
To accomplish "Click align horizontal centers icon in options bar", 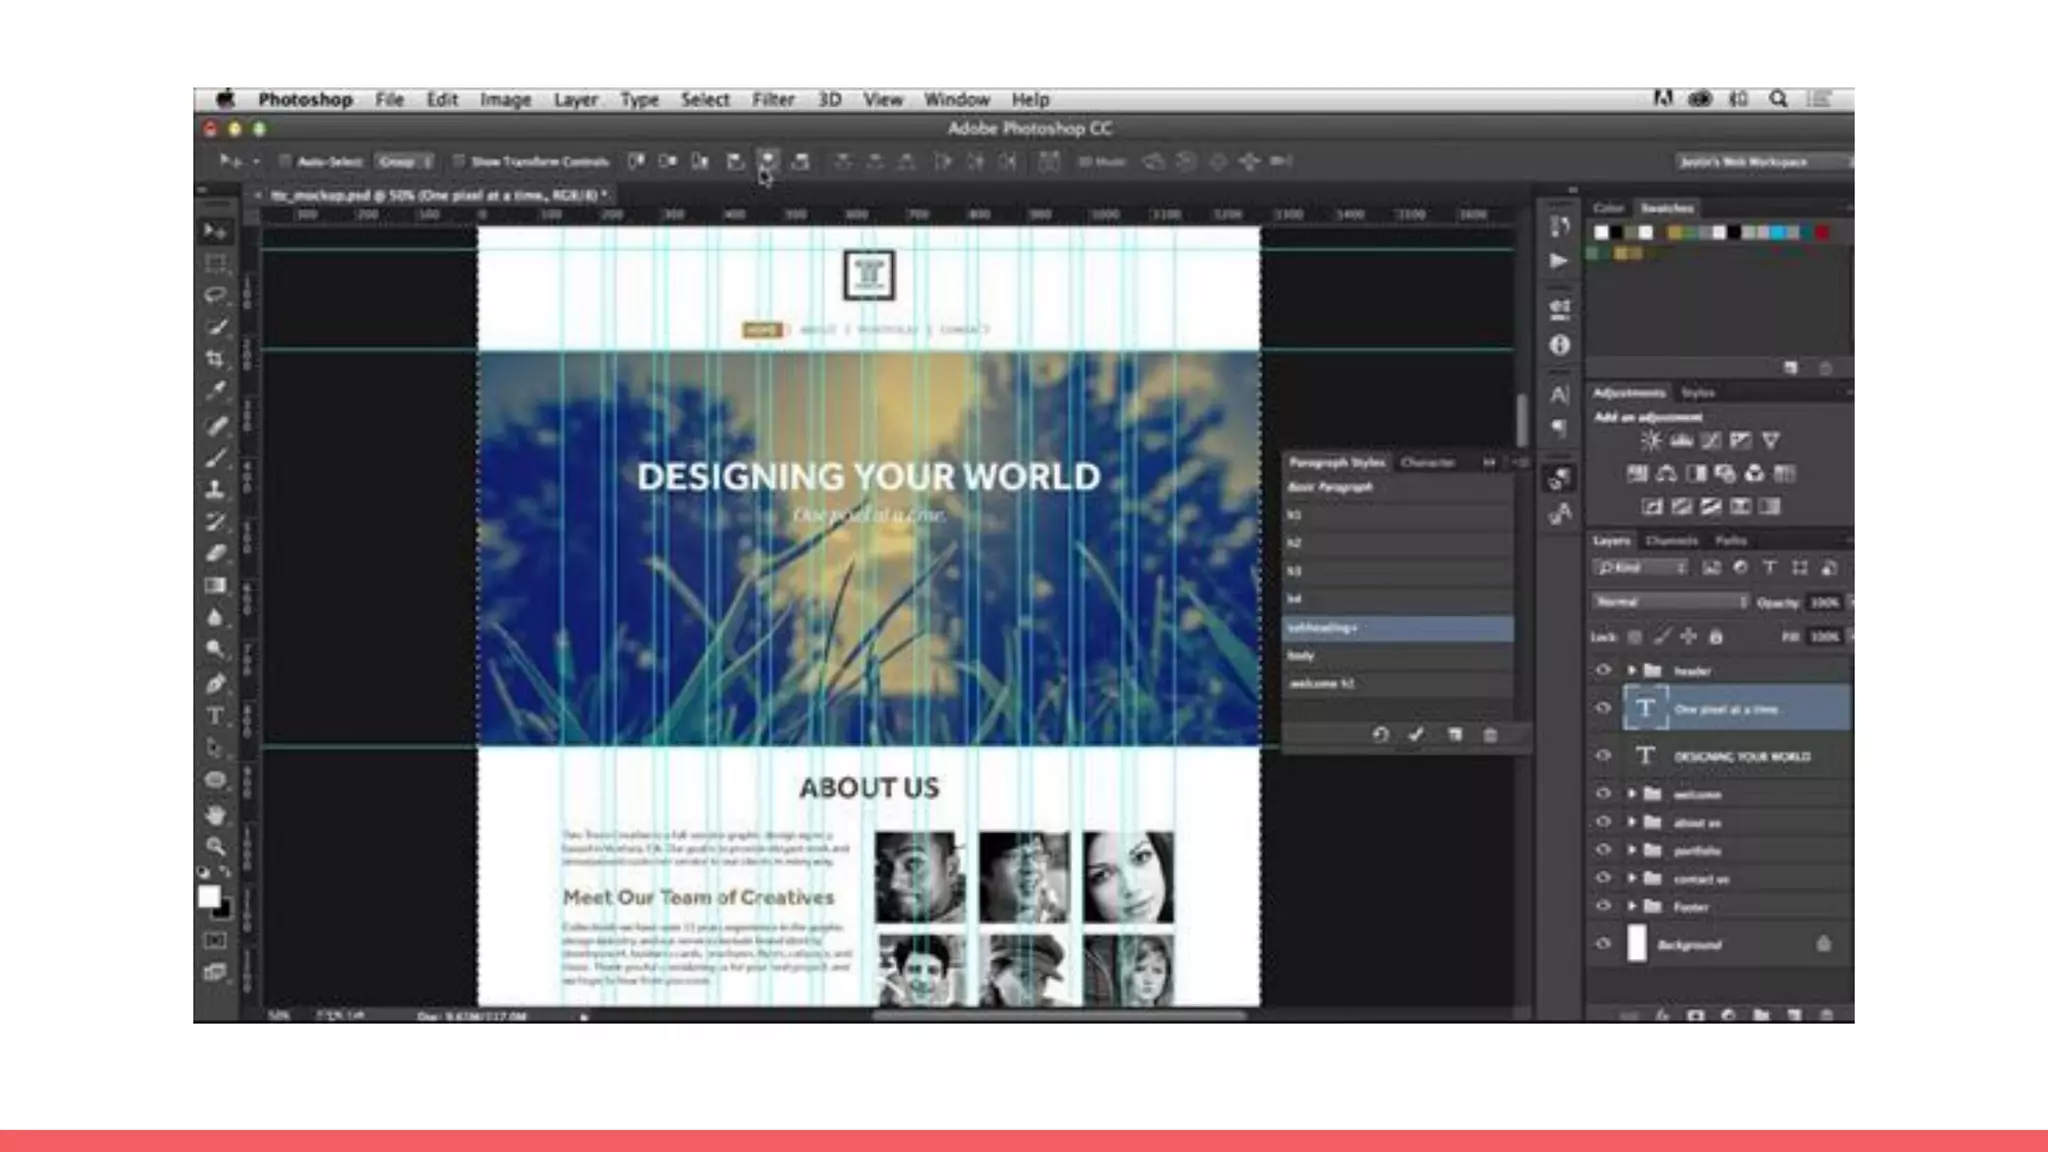I will point(768,161).
